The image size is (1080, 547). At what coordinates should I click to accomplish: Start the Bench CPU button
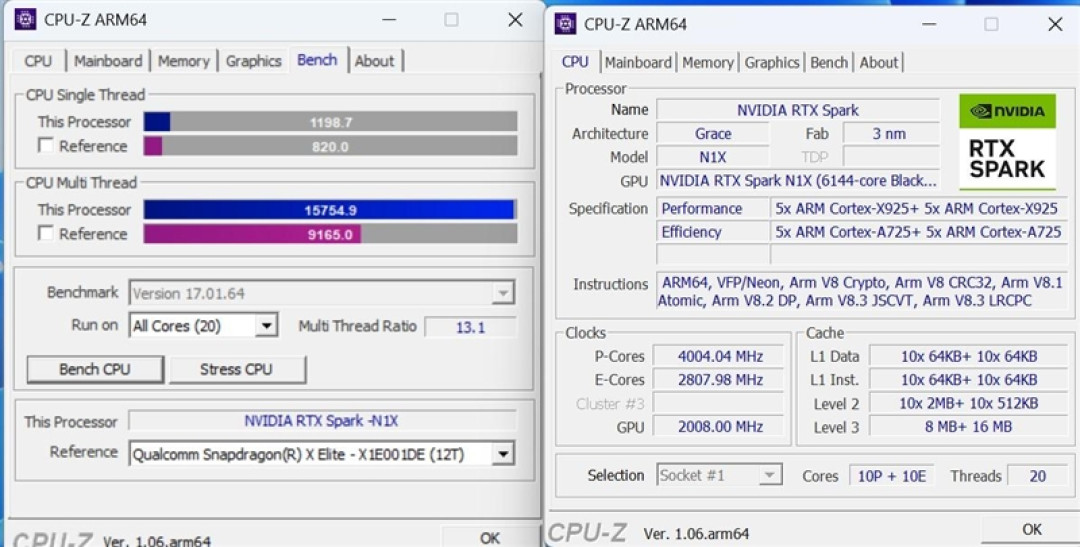[95, 369]
